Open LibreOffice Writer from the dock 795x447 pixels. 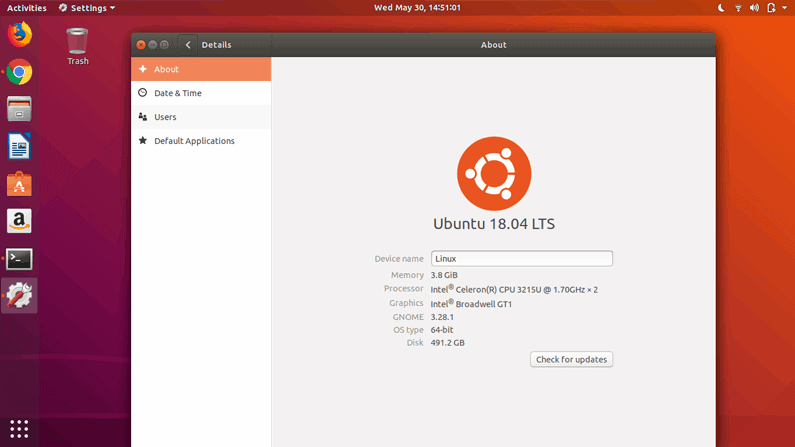coord(19,146)
